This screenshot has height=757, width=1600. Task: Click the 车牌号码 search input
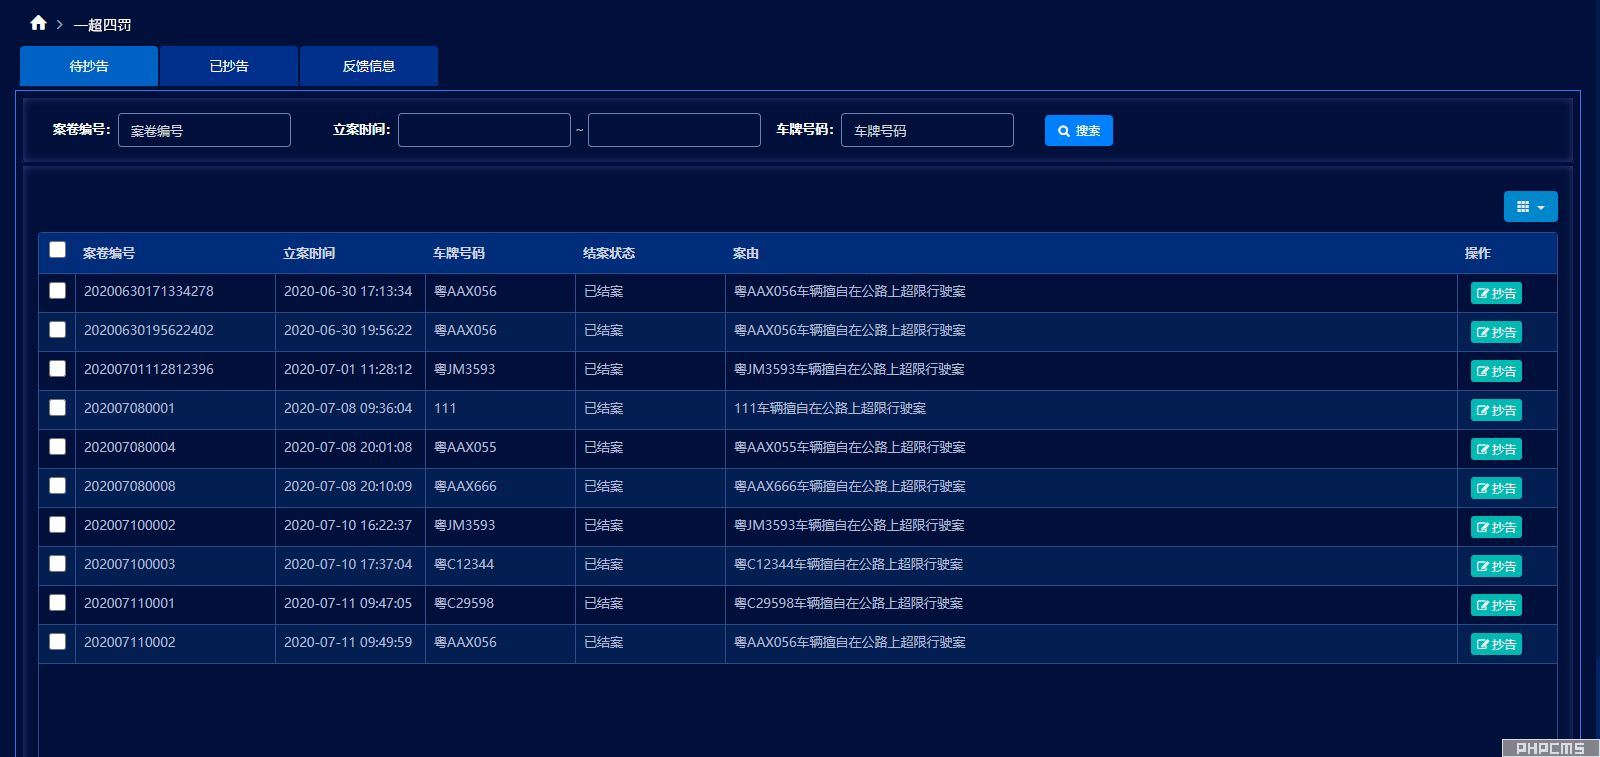tap(927, 130)
